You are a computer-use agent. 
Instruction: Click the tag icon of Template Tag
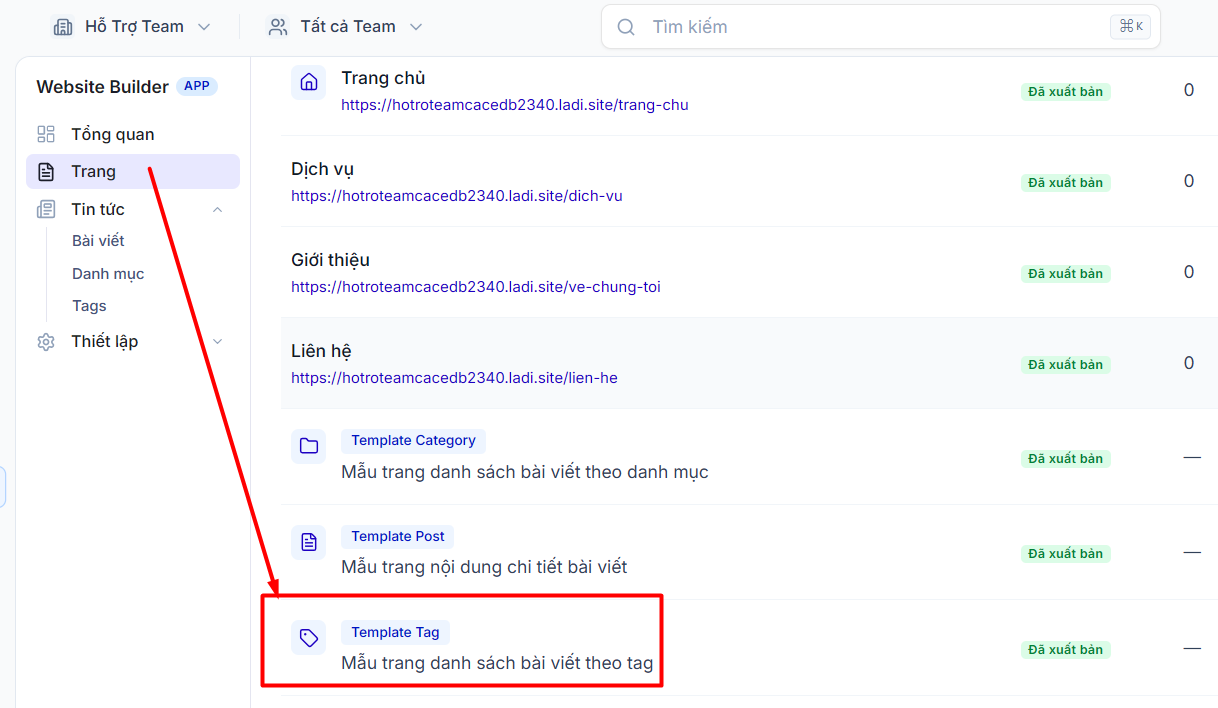click(x=309, y=637)
